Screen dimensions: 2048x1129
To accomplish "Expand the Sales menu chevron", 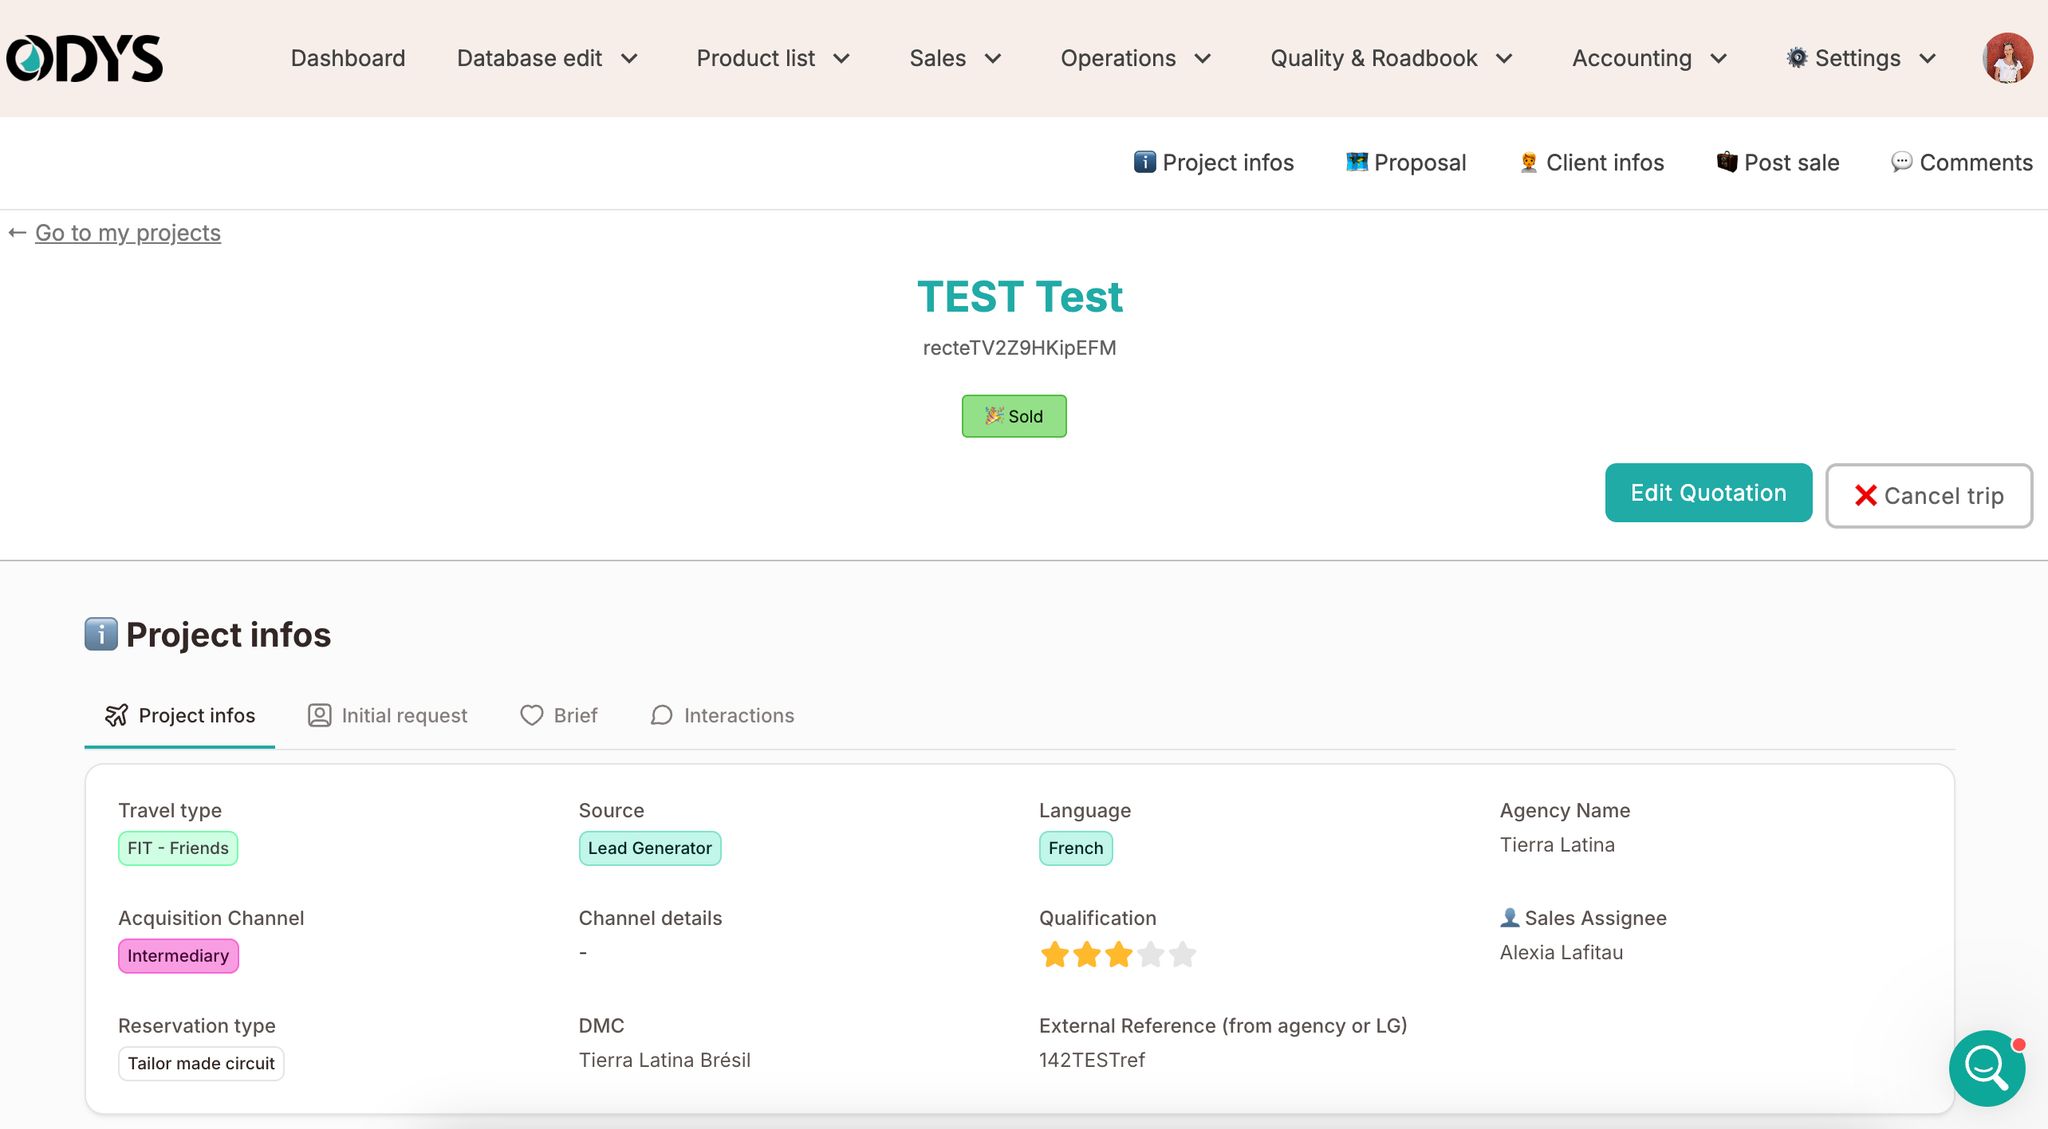I will click(x=993, y=59).
